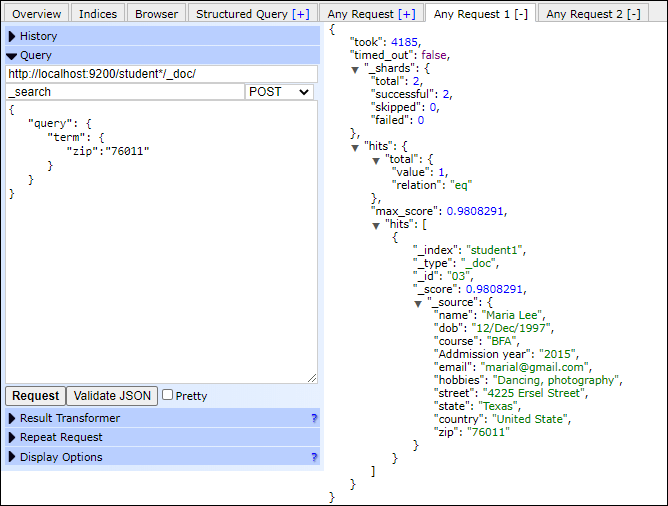Click the street value 4225 Ersel Street
The image size is (668, 506).
(534, 393)
